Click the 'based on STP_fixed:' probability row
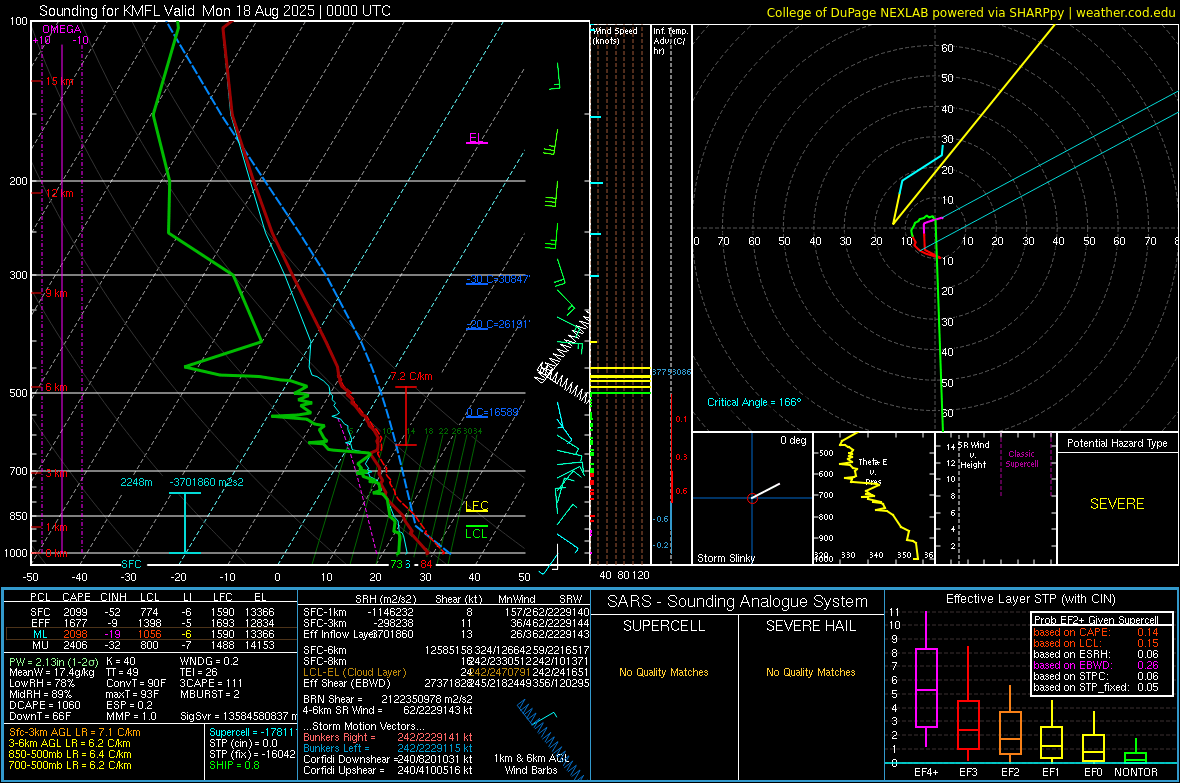Screen dimensions: 1180x783 [1096, 687]
